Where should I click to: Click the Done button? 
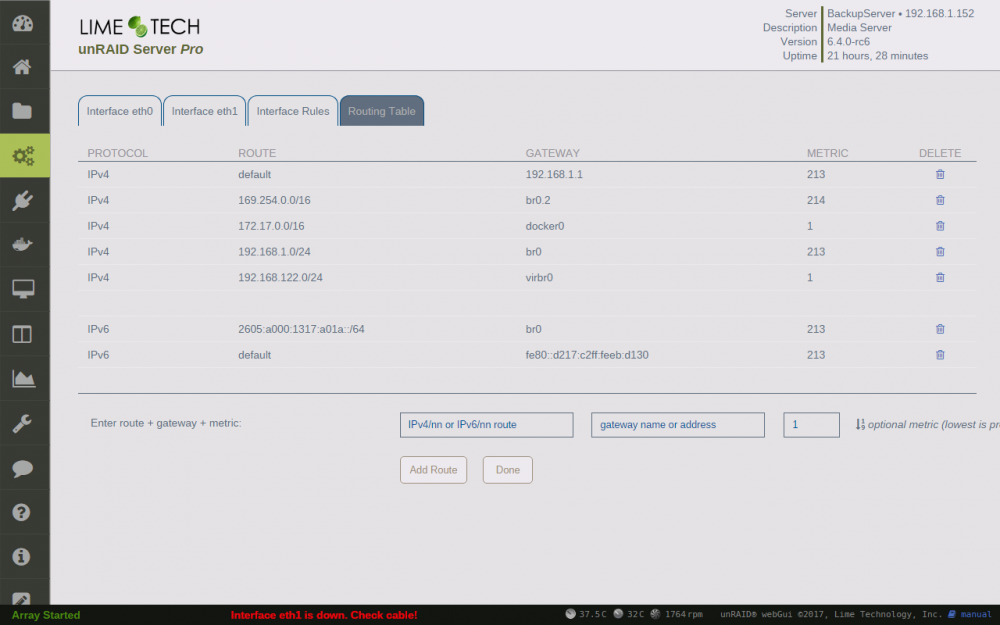pyautogui.click(x=508, y=470)
